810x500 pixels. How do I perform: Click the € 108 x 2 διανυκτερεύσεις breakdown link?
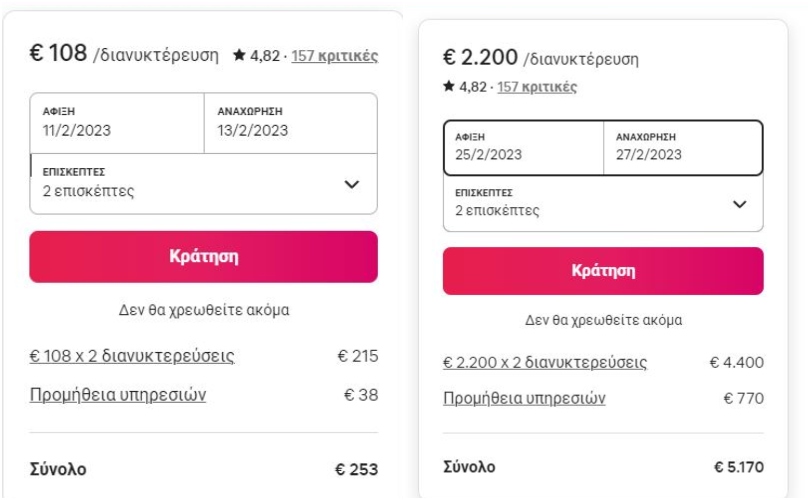pos(132,356)
